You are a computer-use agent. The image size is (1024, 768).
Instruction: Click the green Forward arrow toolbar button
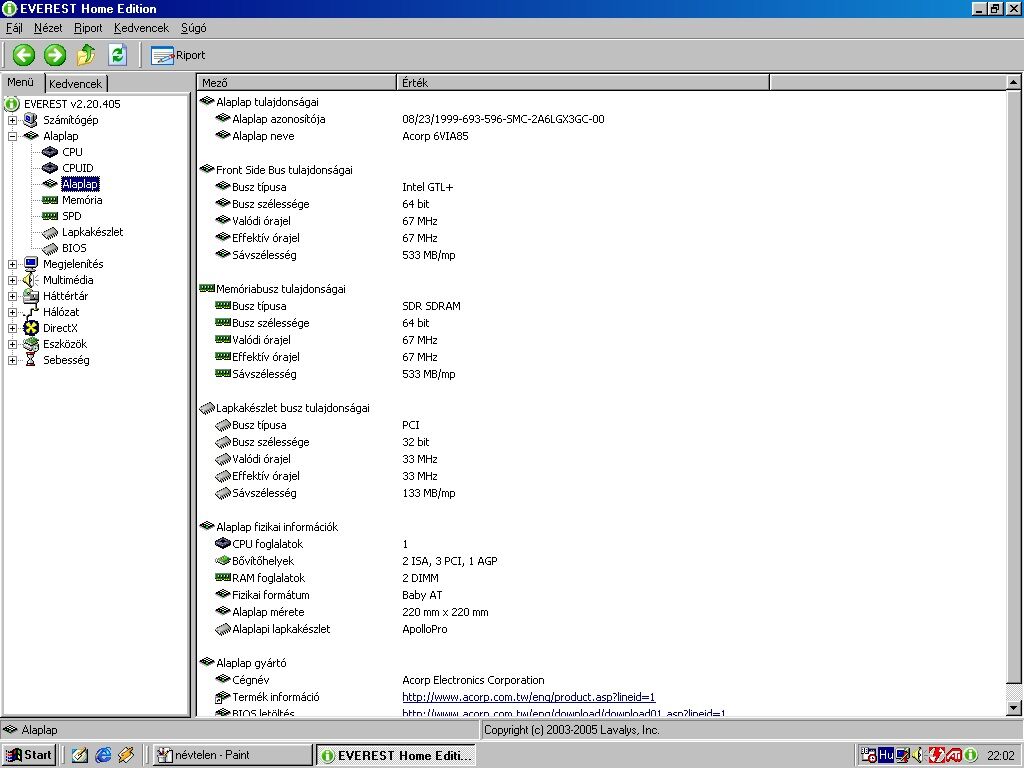pos(55,55)
